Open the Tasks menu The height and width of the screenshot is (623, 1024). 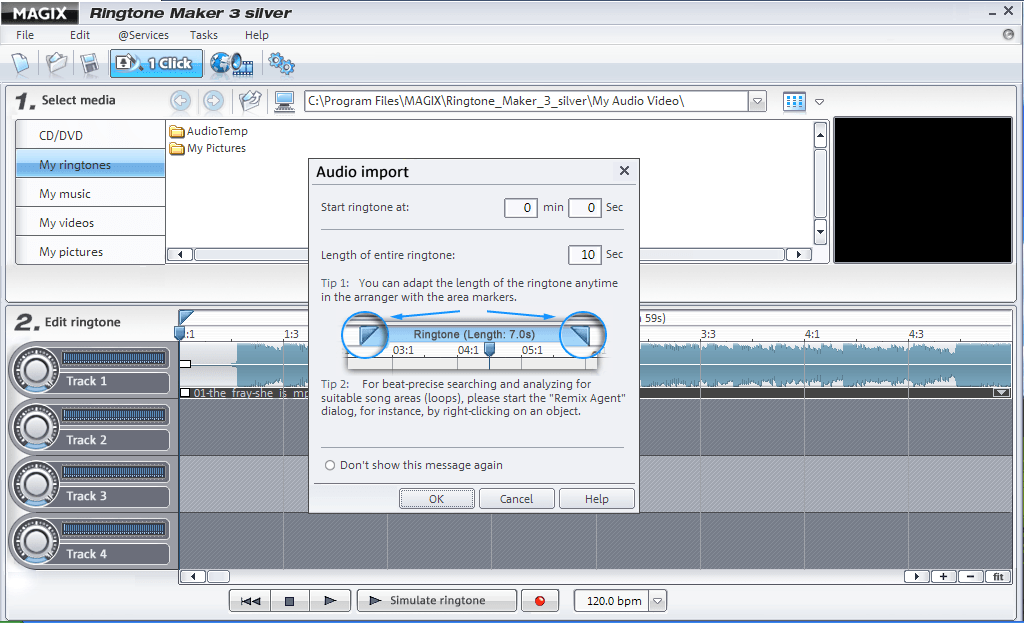click(204, 35)
